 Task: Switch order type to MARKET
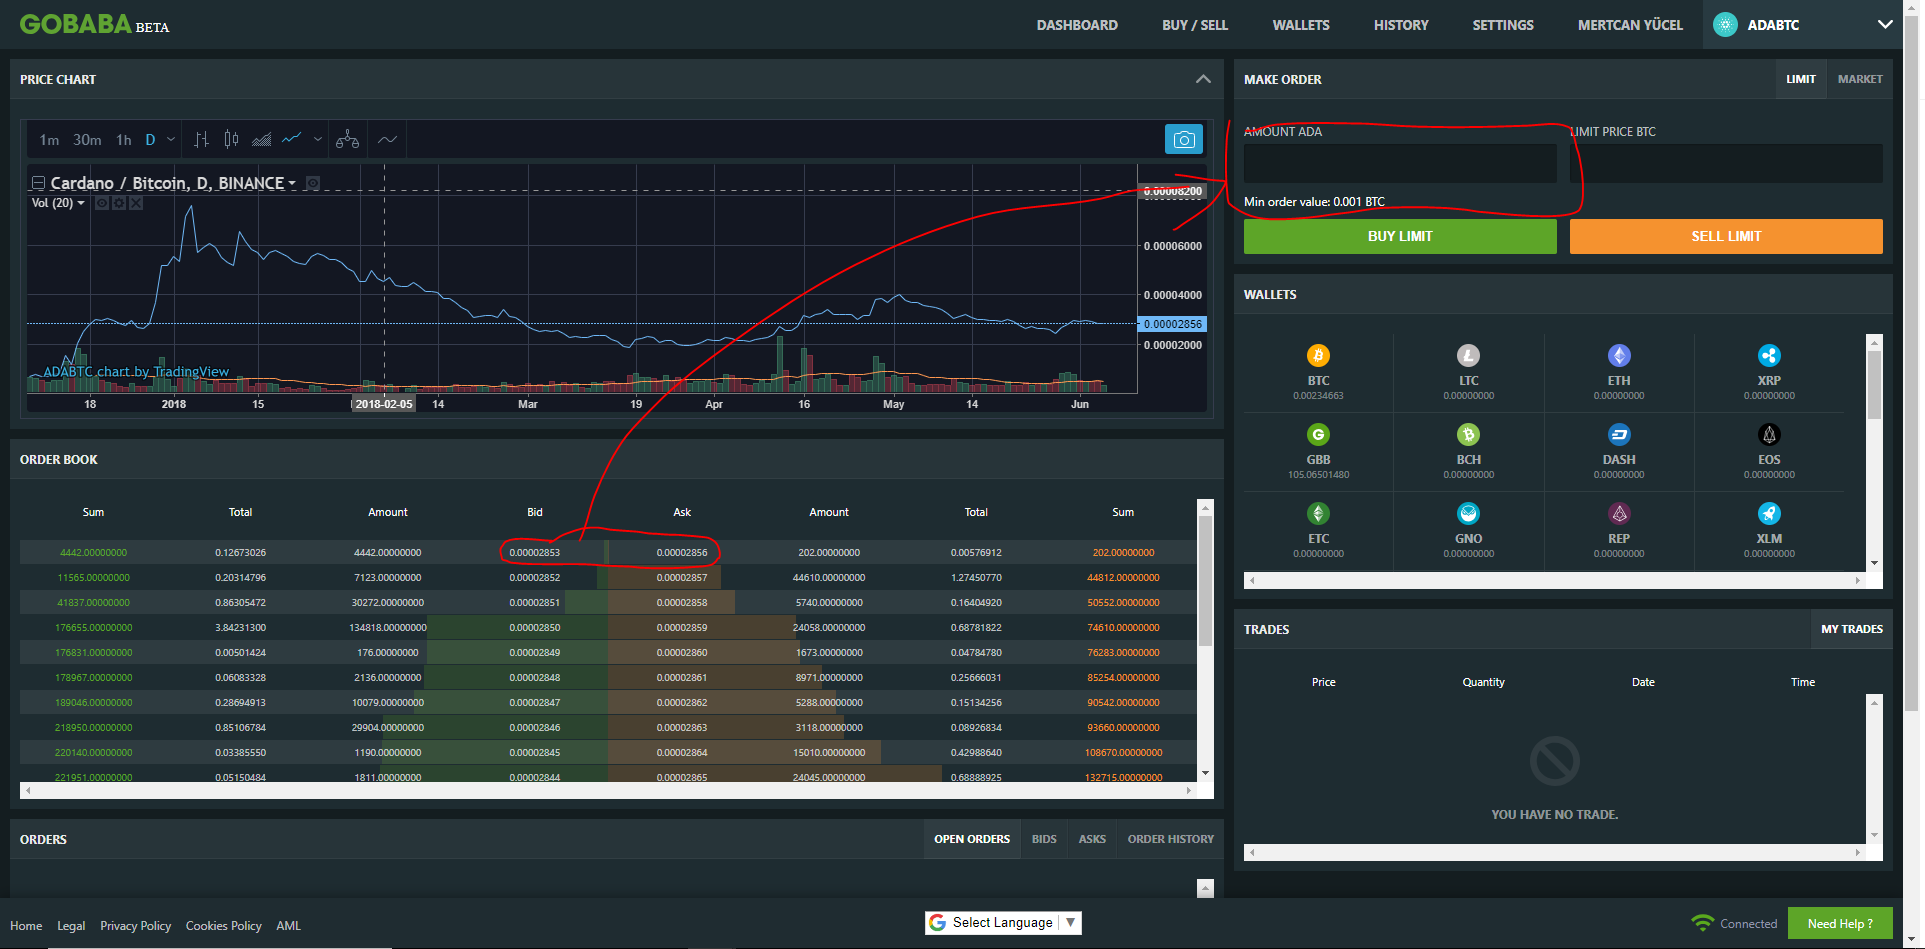pos(1860,79)
